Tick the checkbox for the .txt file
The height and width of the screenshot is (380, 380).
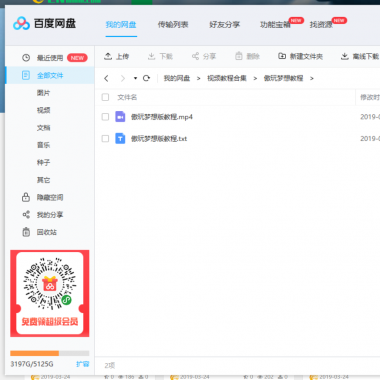point(105,138)
